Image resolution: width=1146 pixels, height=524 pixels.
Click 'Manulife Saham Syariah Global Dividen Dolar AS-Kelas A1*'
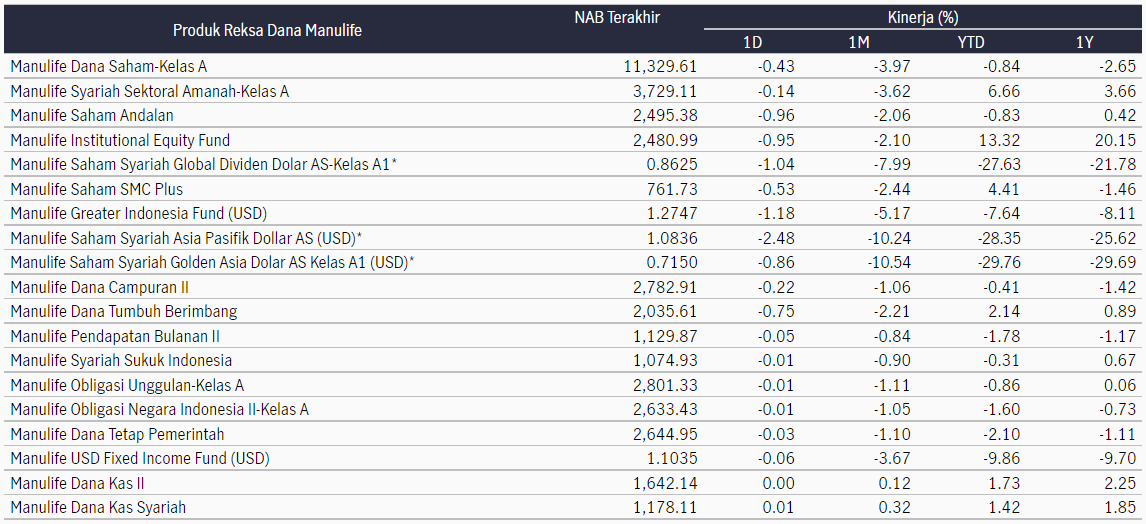(x=204, y=164)
